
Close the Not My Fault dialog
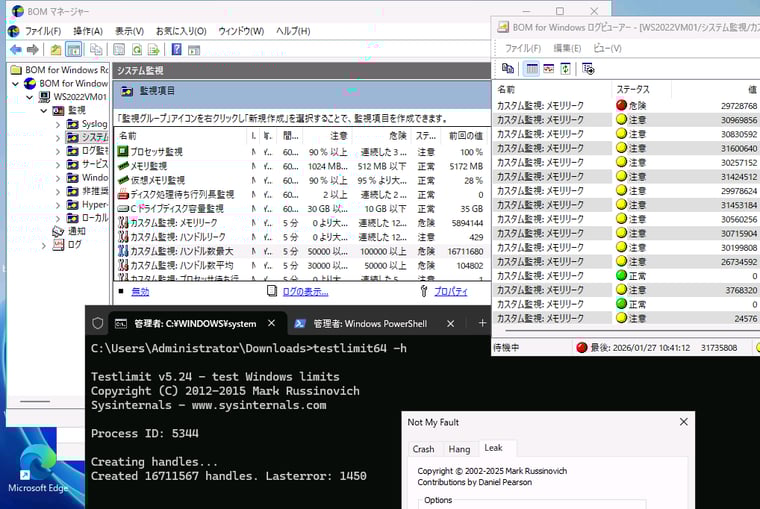coord(683,422)
